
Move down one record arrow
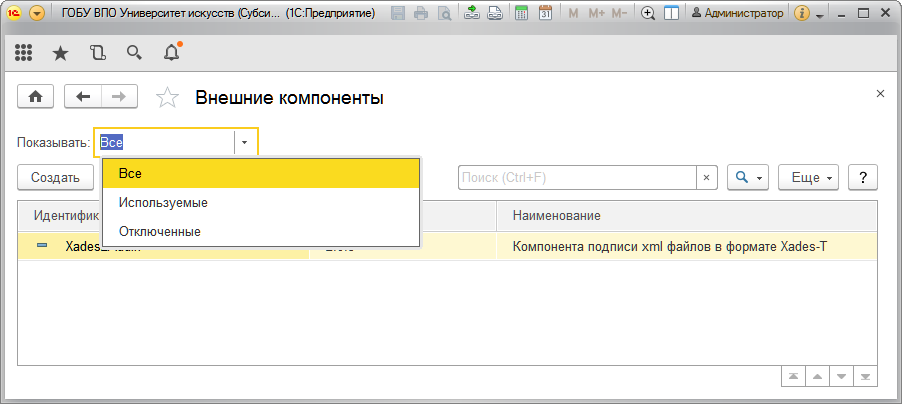[x=842, y=376]
